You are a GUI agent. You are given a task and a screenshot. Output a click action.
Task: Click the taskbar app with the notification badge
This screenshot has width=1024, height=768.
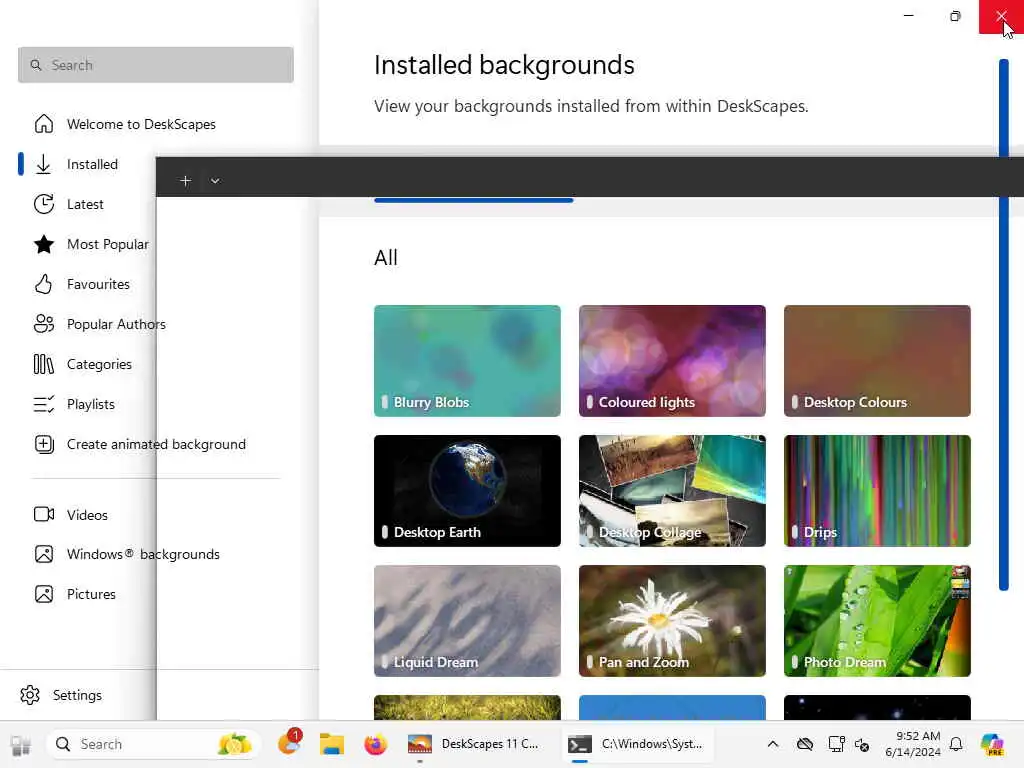289,743
